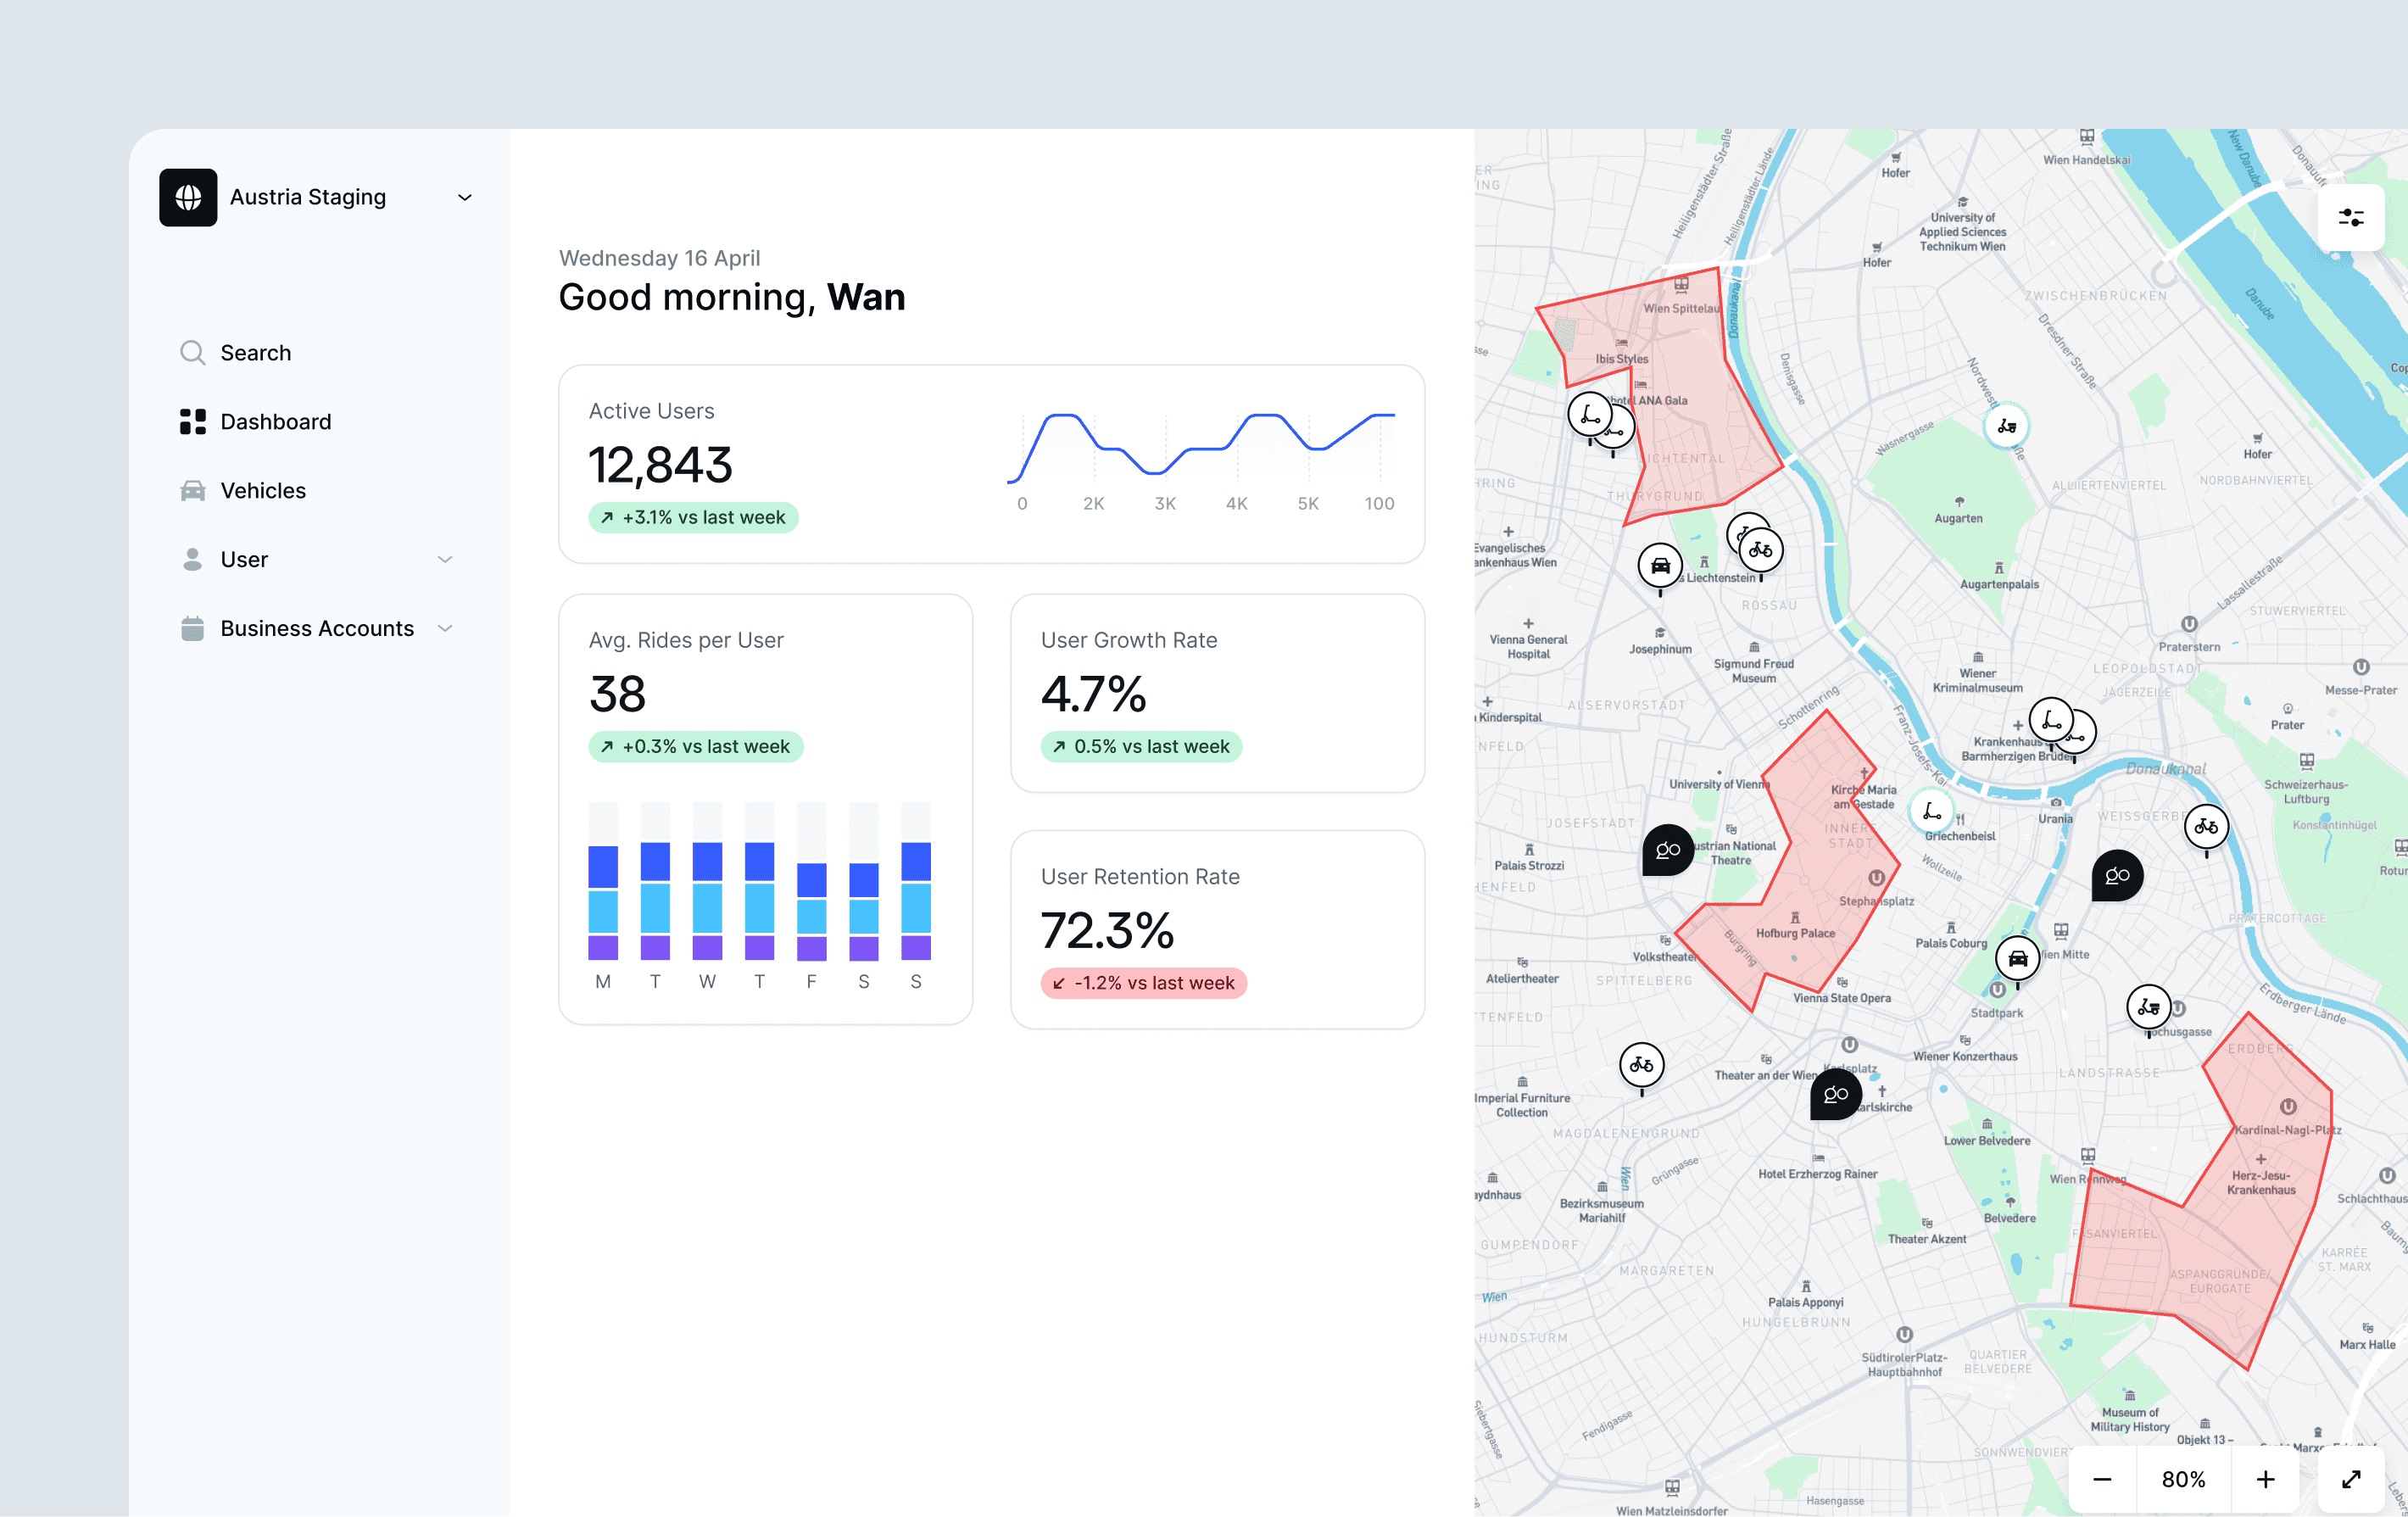Viewport: 2408px width, 1517px height.
Task: Click the Austria Staging globe logo
Action: [x=188, y=197]
